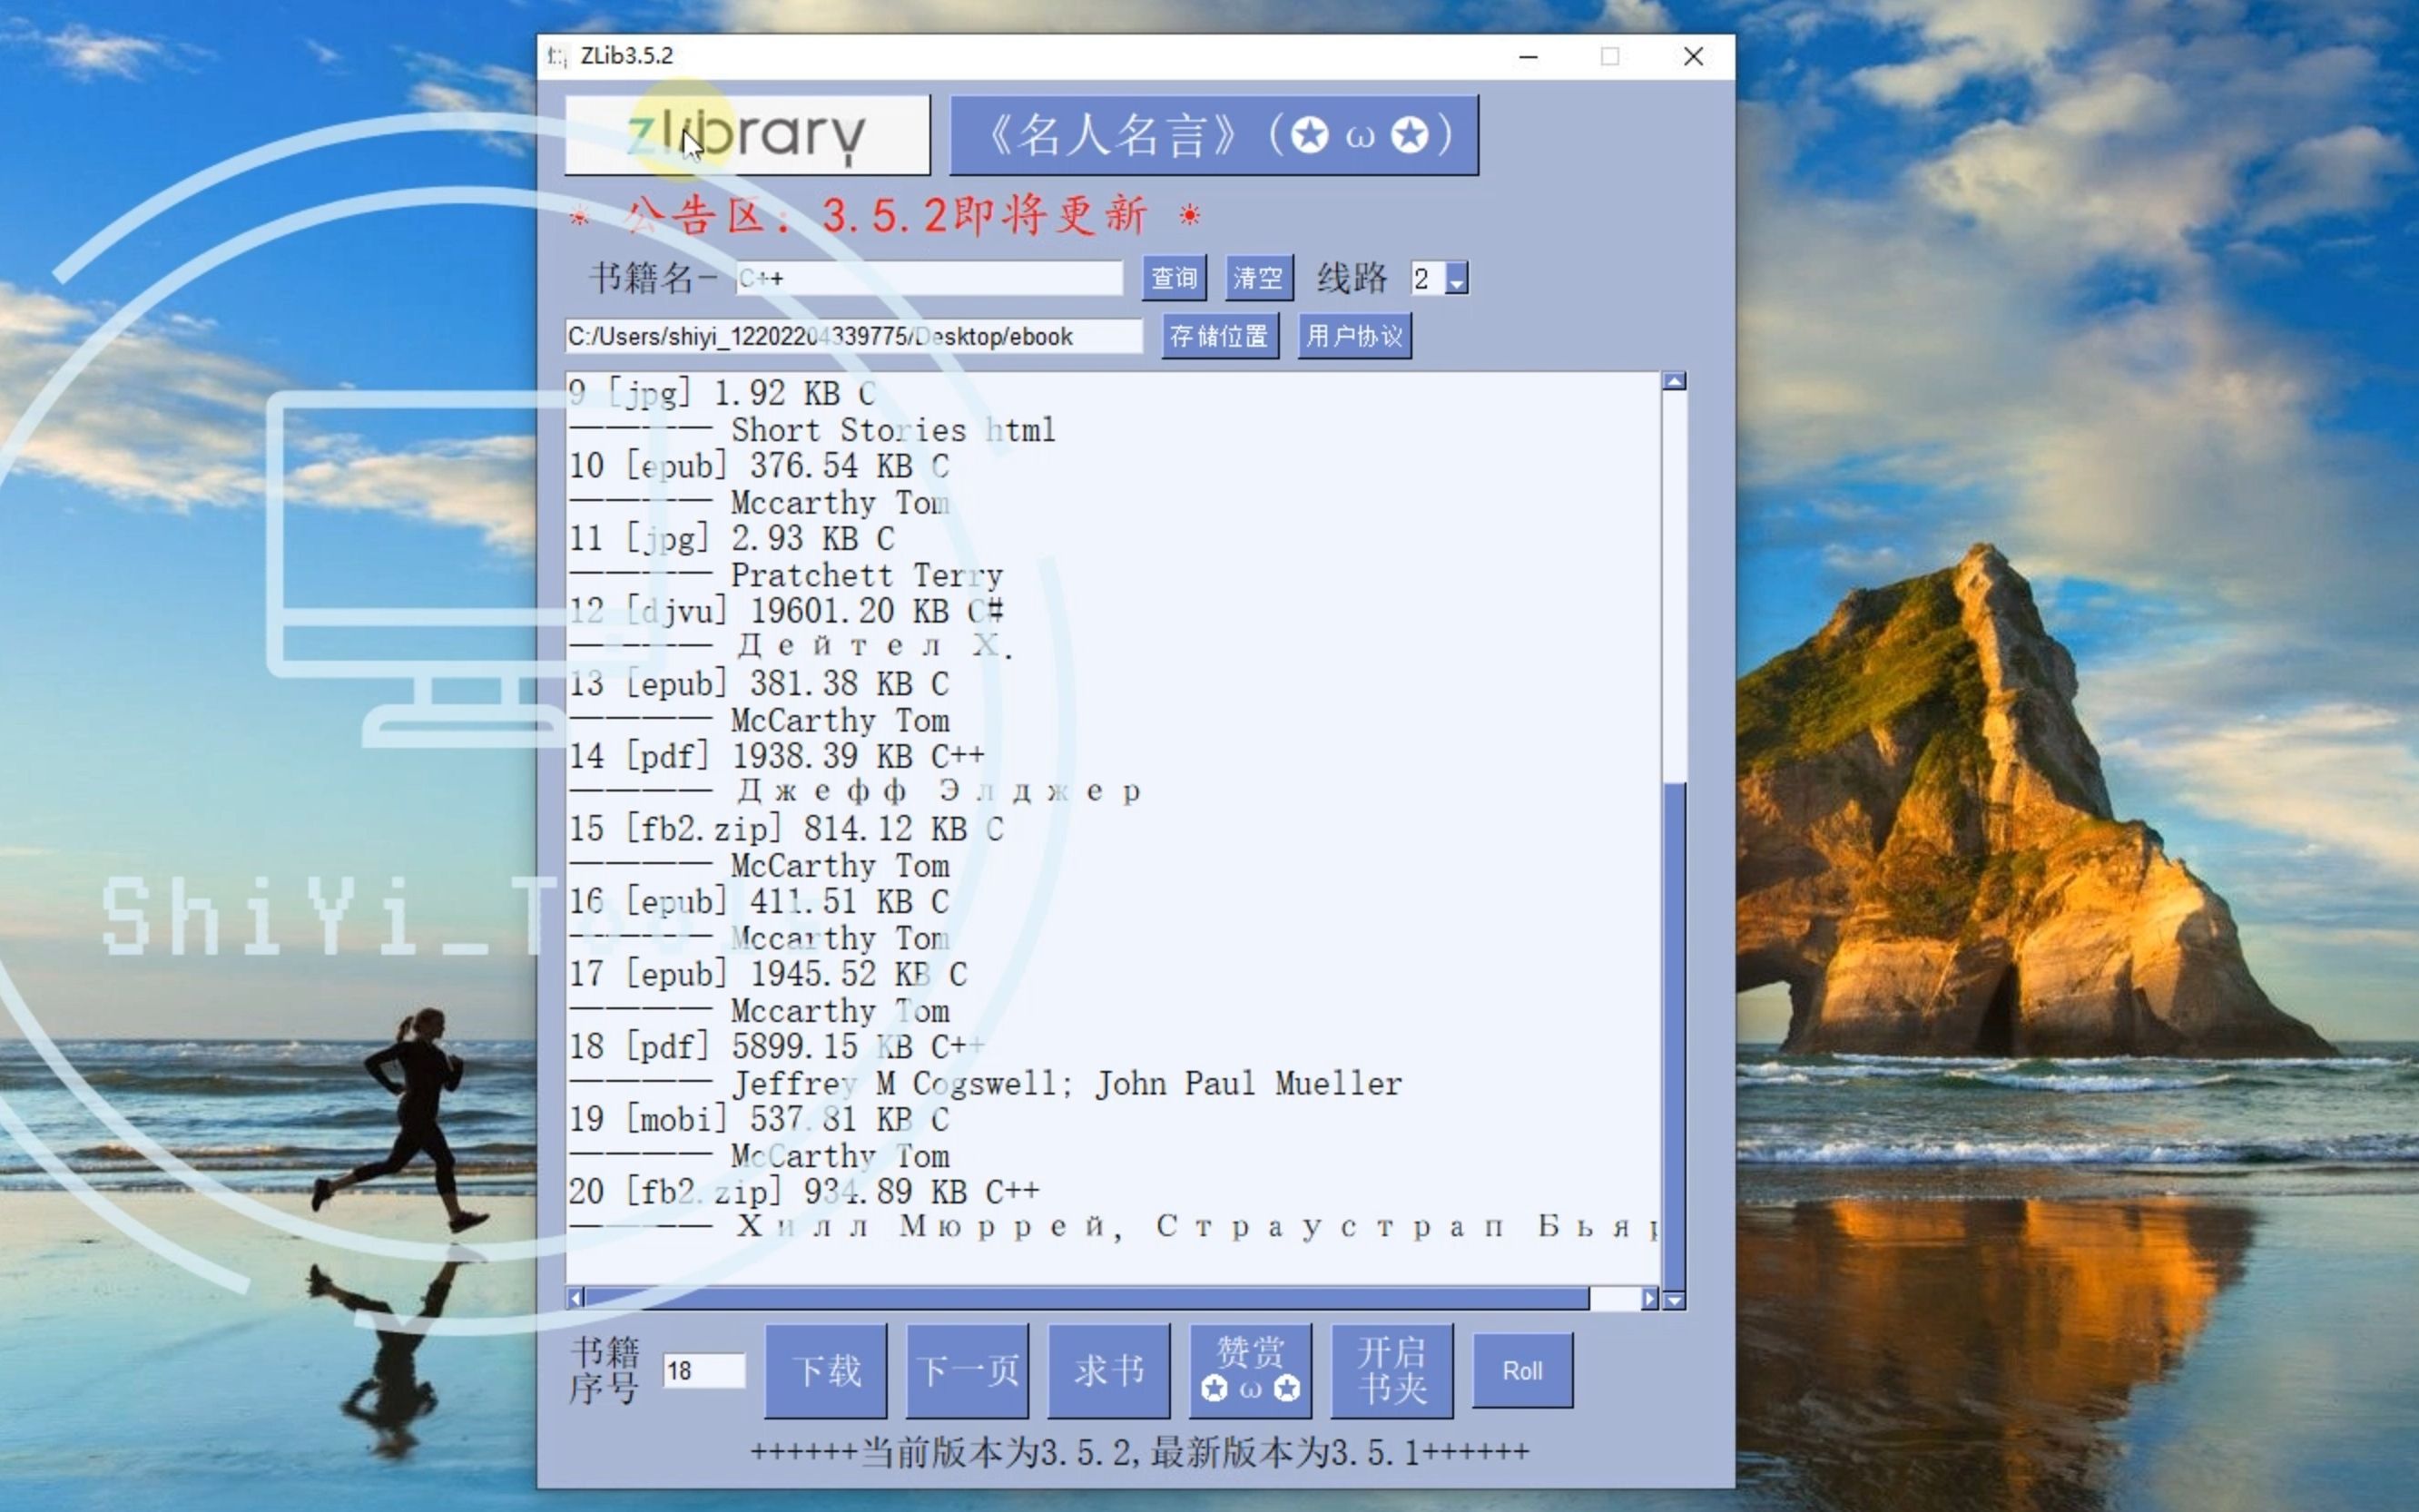Select result row '12 [djvu] 19601.20 KB C#'

786,611
